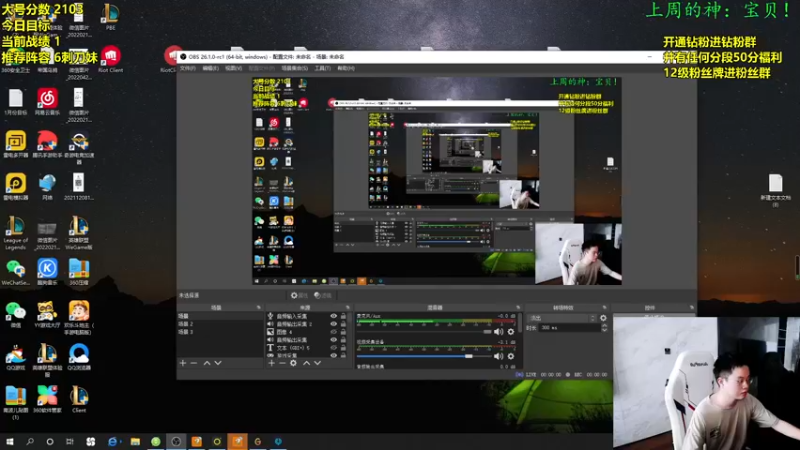
Task: Open Task View on taskbar
Action: (x=69, y=441)
